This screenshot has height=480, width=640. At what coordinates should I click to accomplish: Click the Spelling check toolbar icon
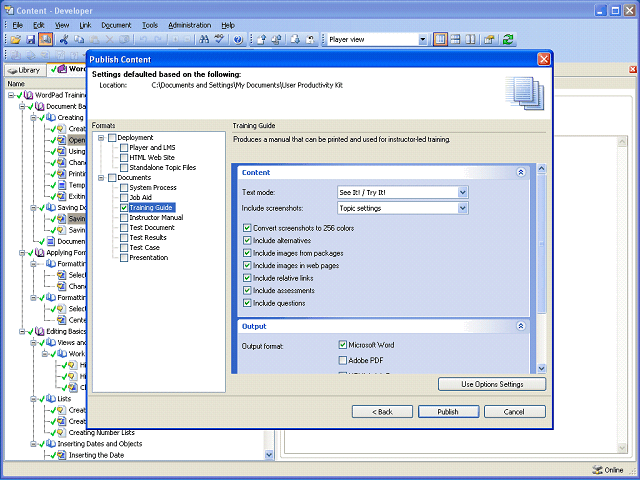[219, 40]
